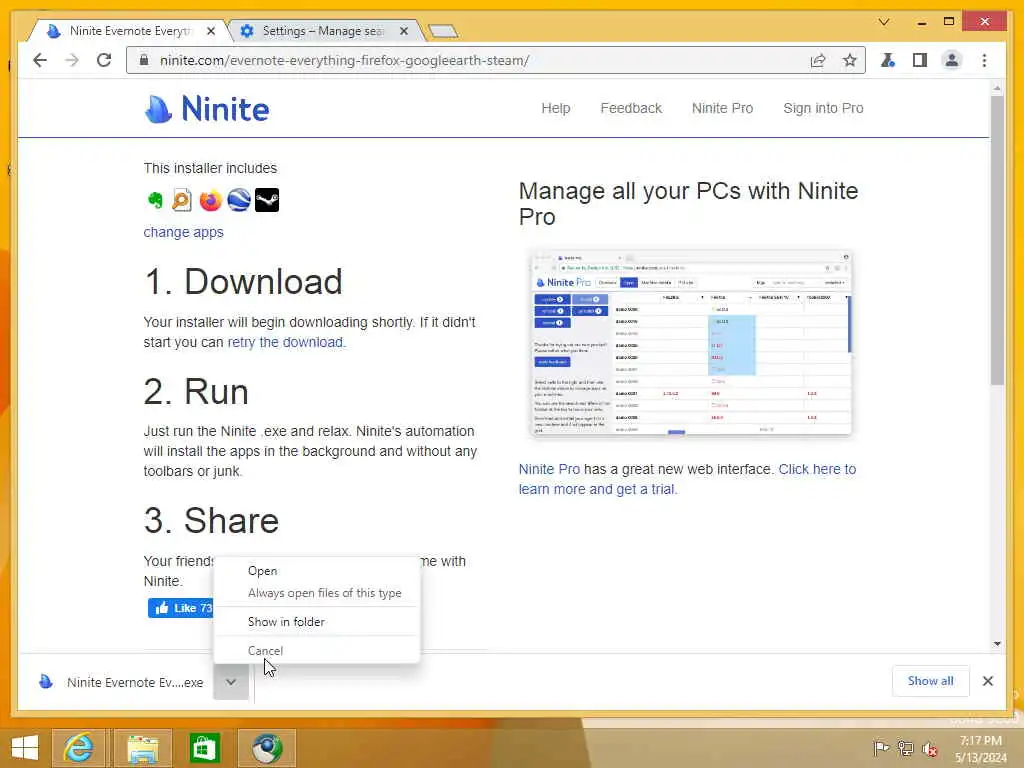Open File Explorer from the taskbar
The image size is (1024, 768).
143,748
